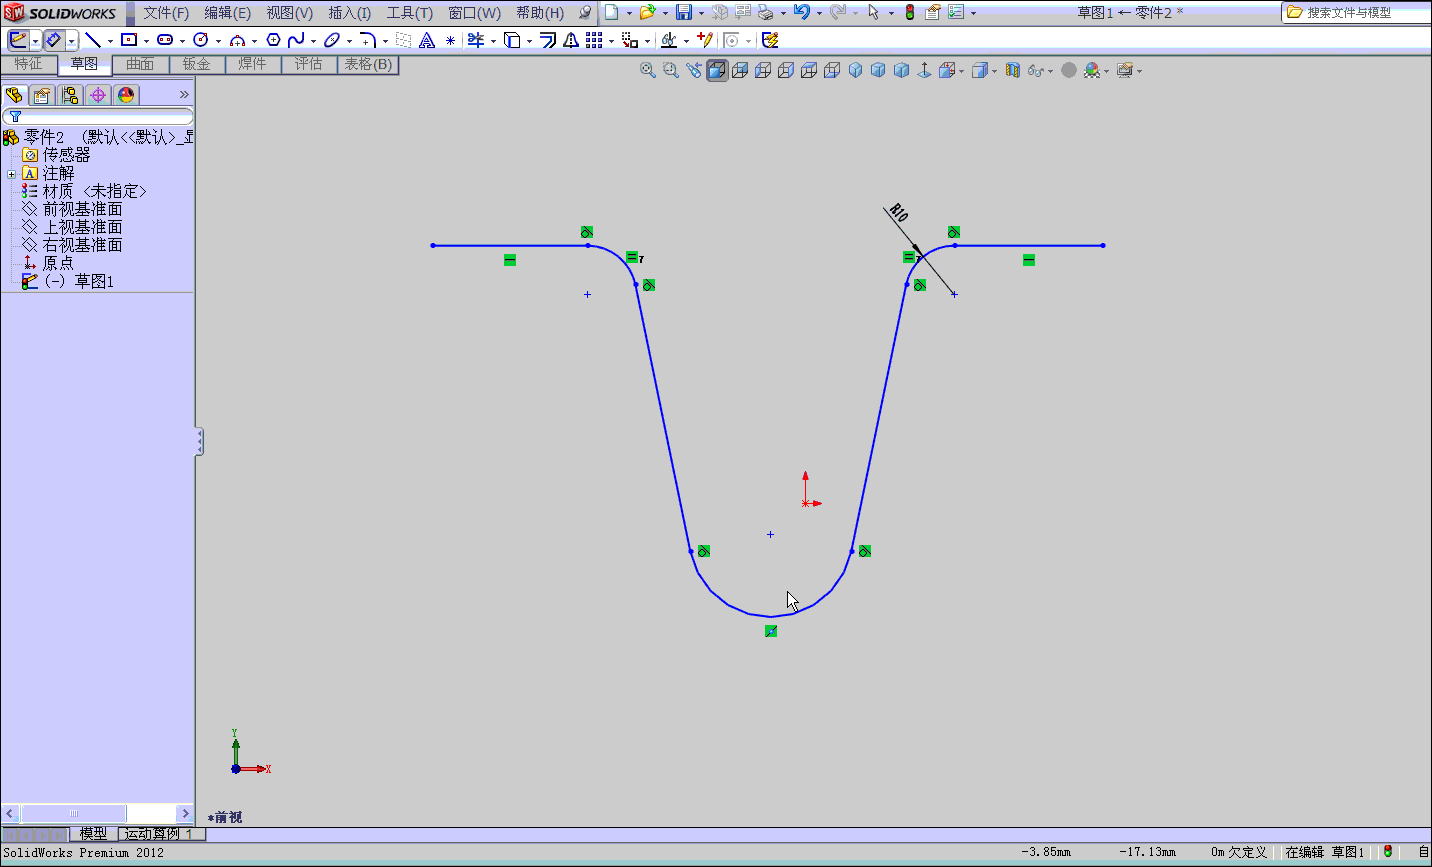Click the Smart Dimension icon
The height and width of the screenshot is (867, 1432).
(54, 40)
